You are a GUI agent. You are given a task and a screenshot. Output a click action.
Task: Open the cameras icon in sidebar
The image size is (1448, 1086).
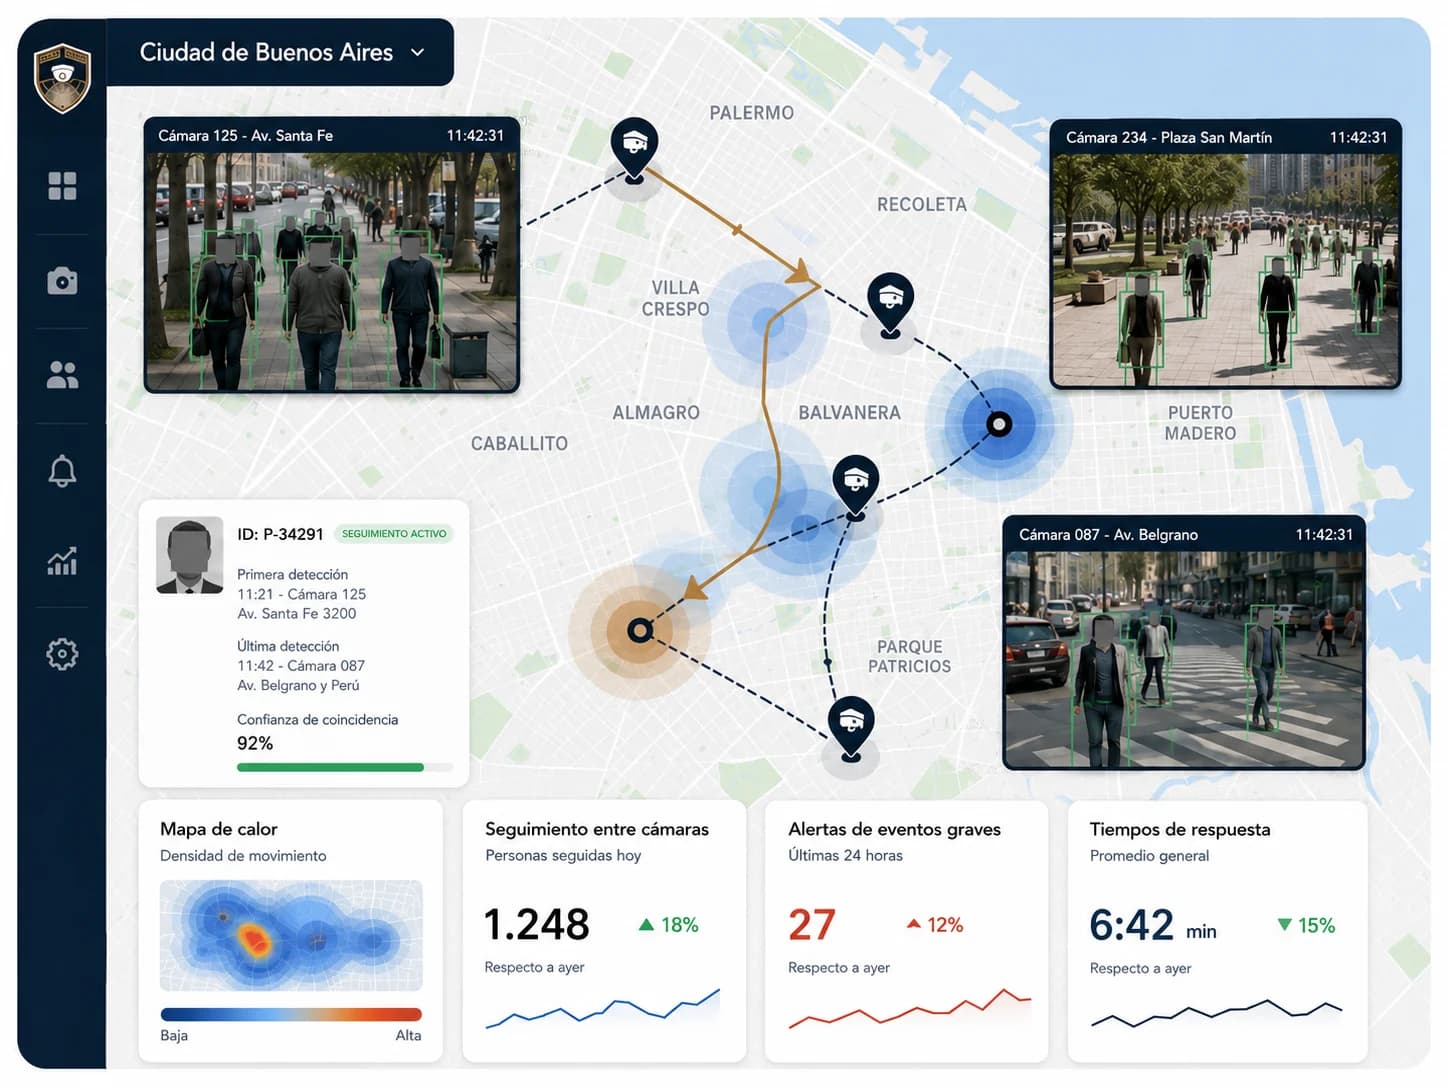tap(62, 281)
